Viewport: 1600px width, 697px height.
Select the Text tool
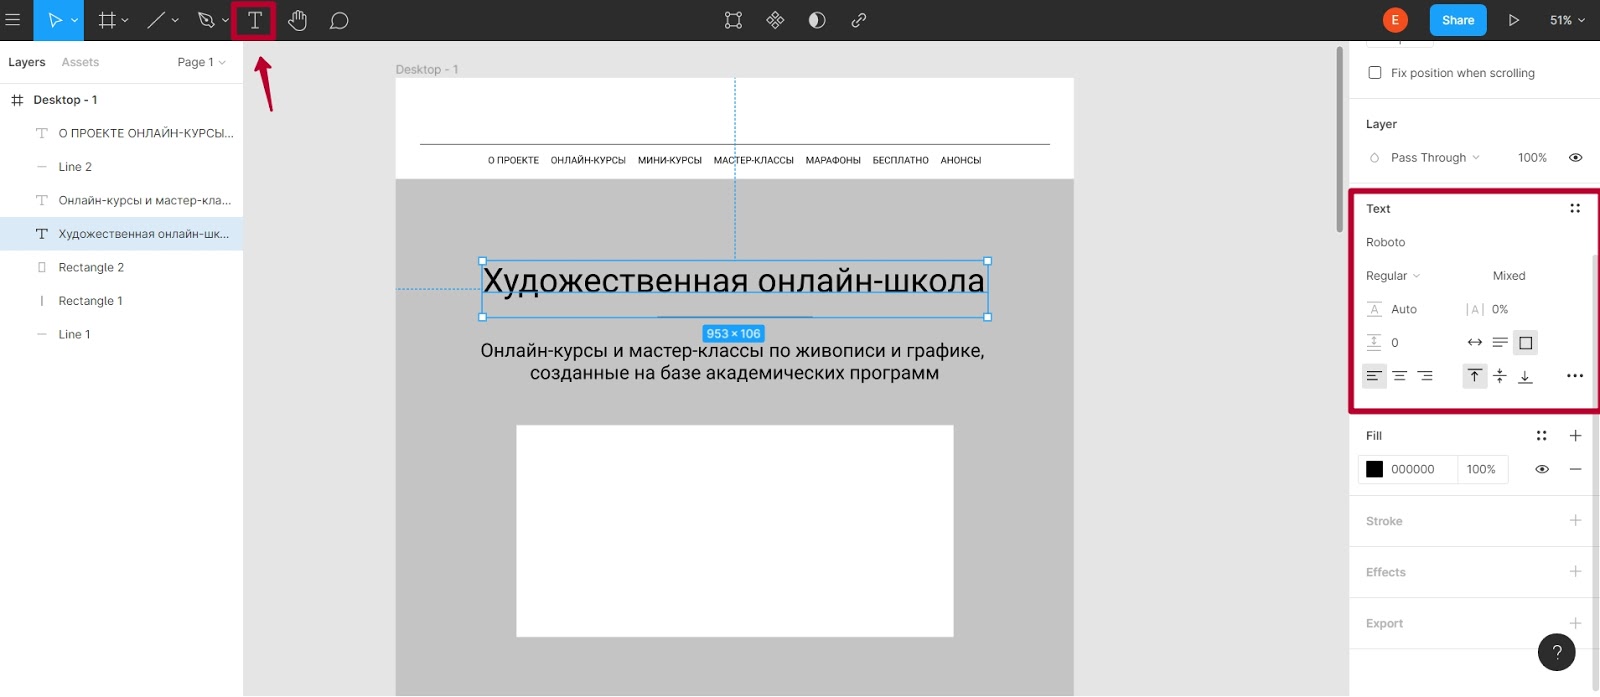(x=255, y=20)
